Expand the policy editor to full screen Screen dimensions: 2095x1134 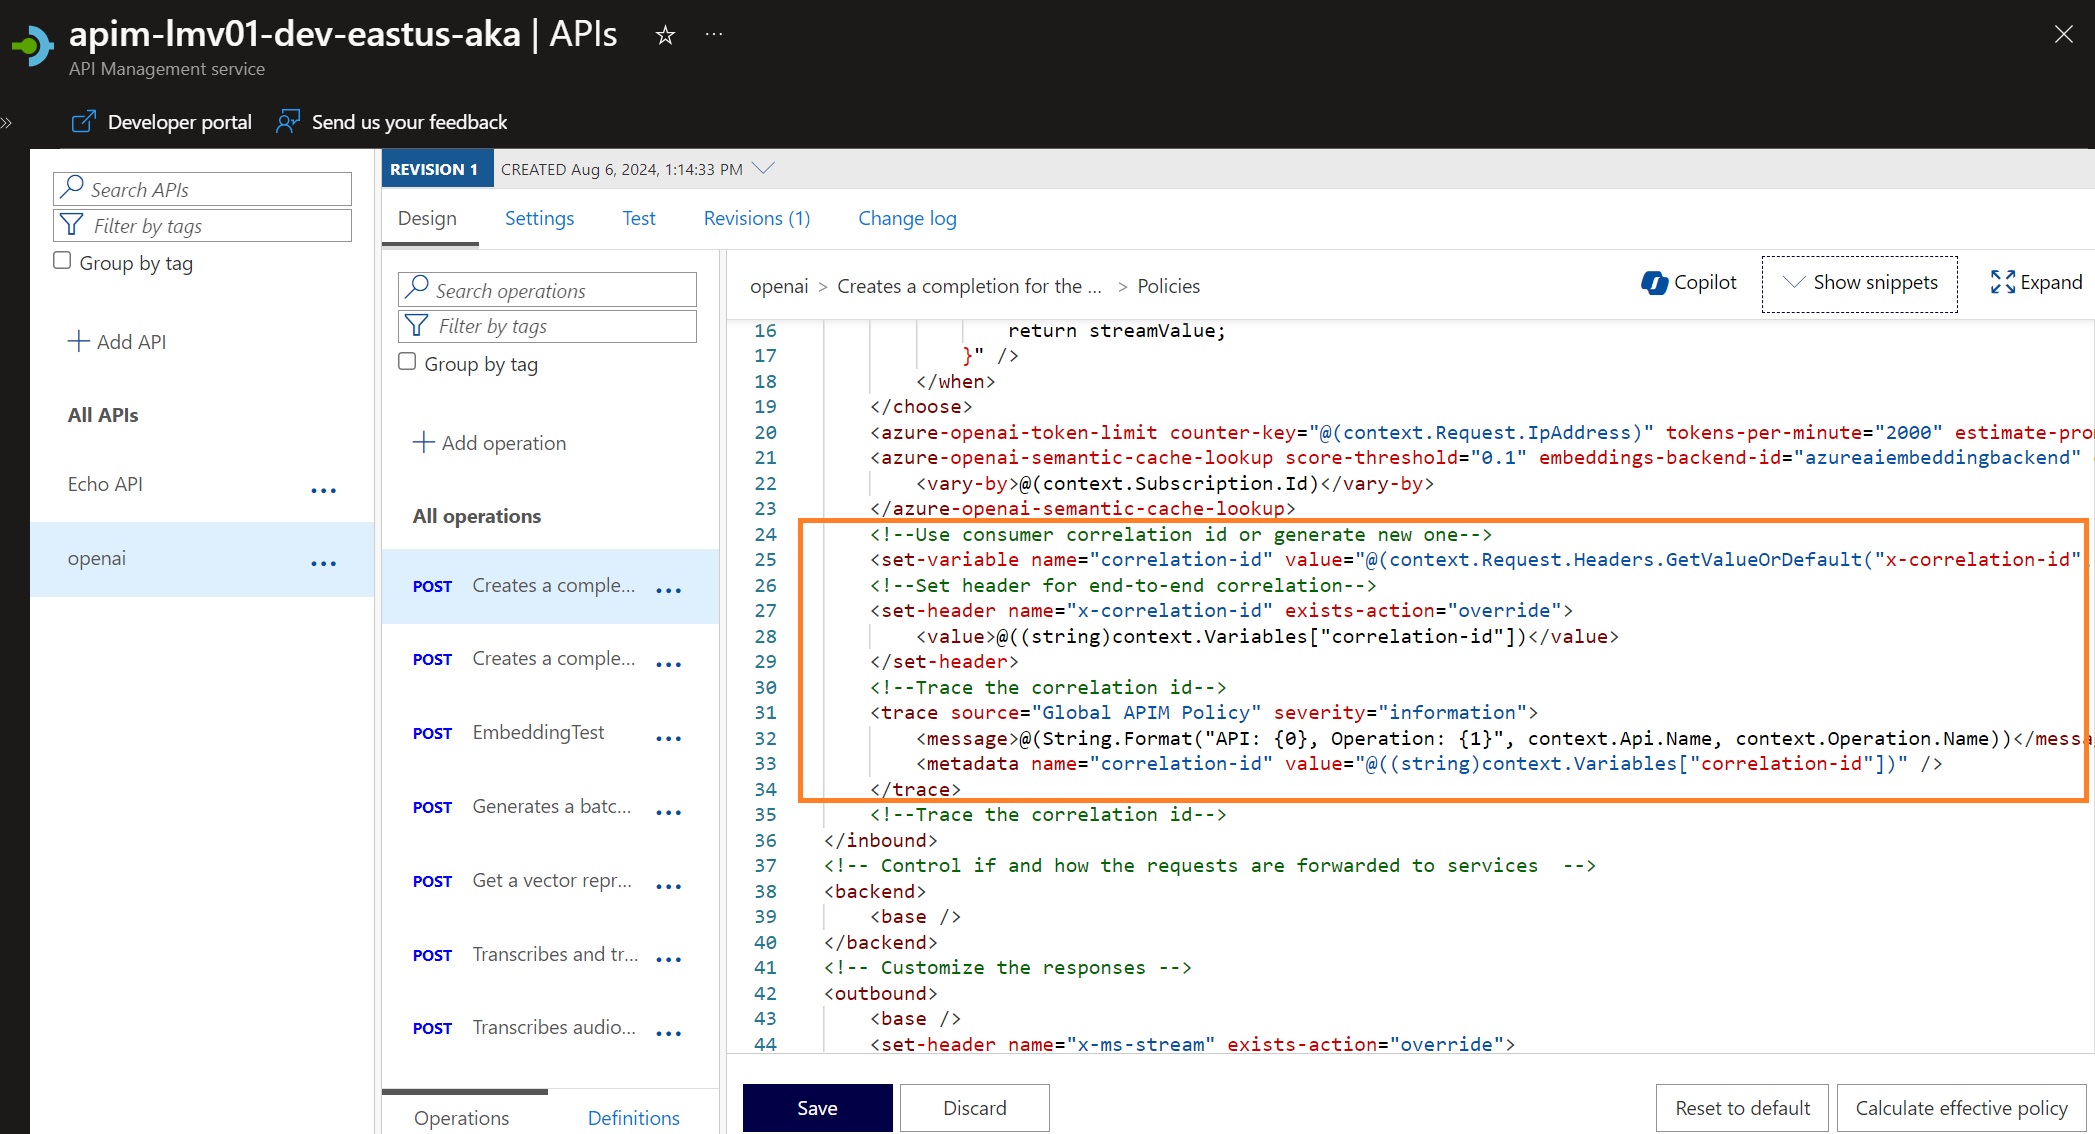click(x=2036, y=283)
